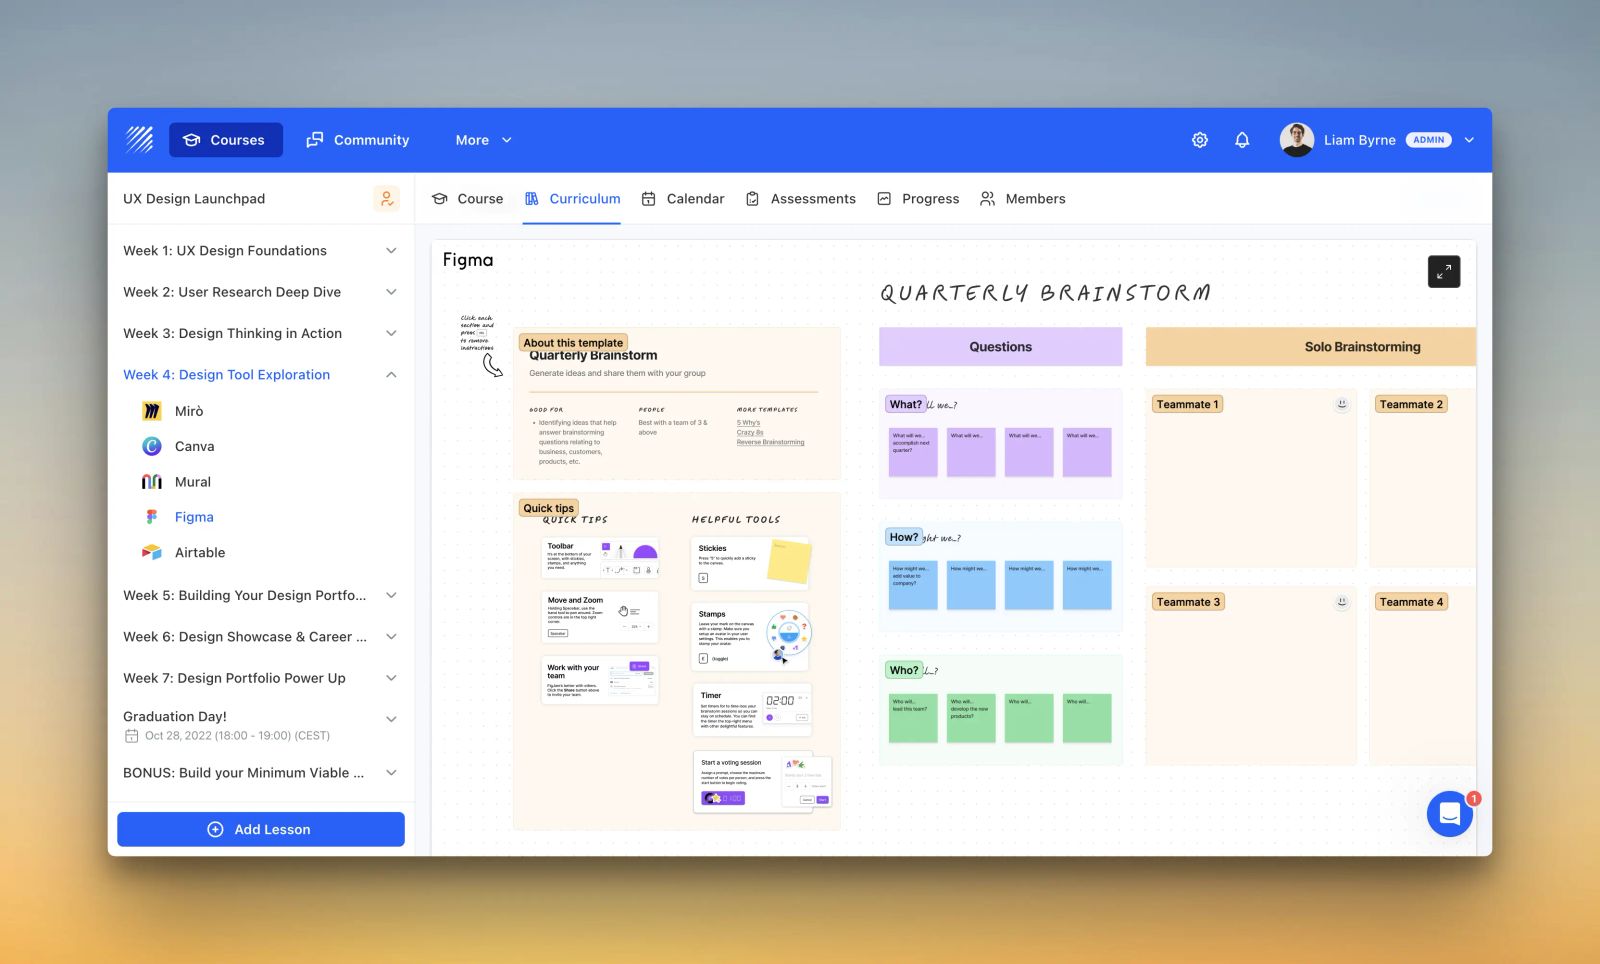Click the calendar icon under Graduation Day

(131, 736)
